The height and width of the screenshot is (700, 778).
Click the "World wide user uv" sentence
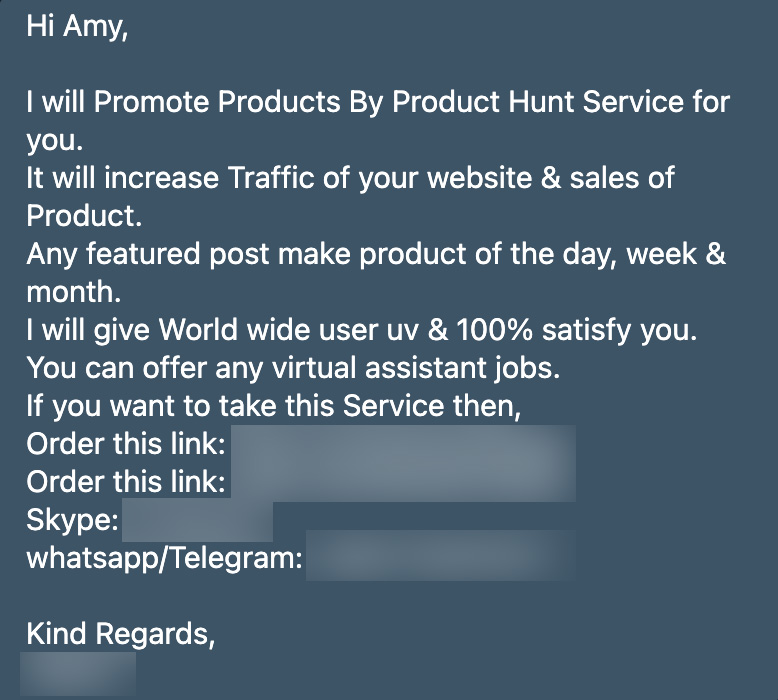[x=362, y=330]
